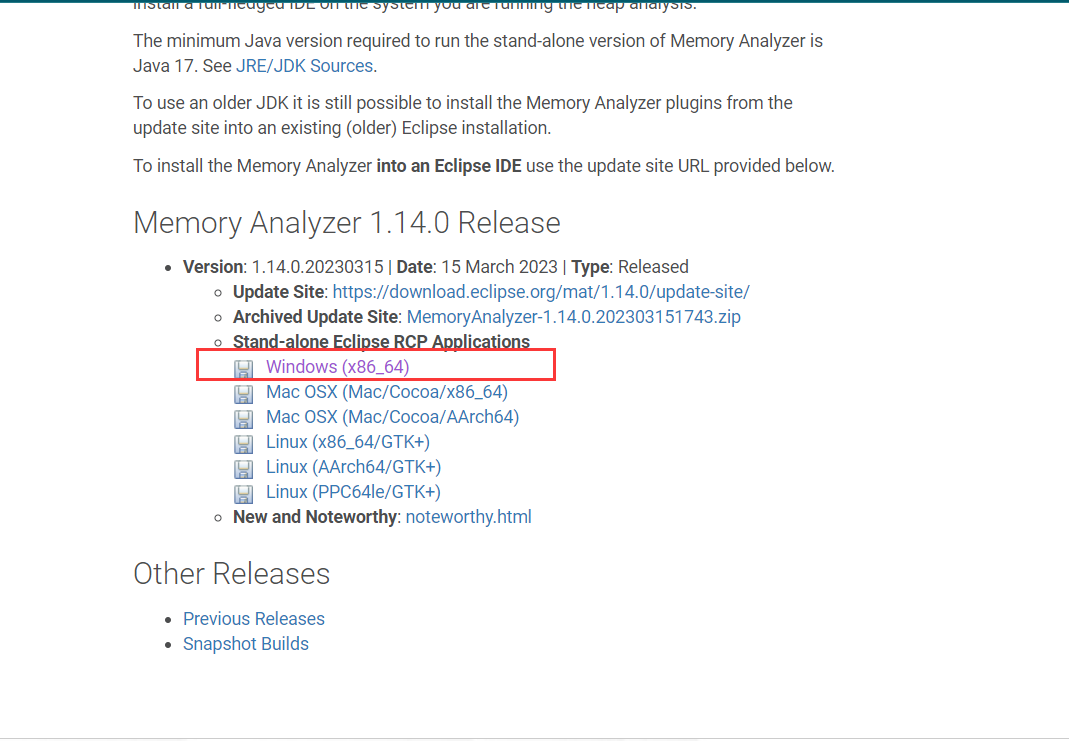Open the noteworthy.html link
Image resolution: width=1069 pixels, height=741 pixels.
[468, 517]
